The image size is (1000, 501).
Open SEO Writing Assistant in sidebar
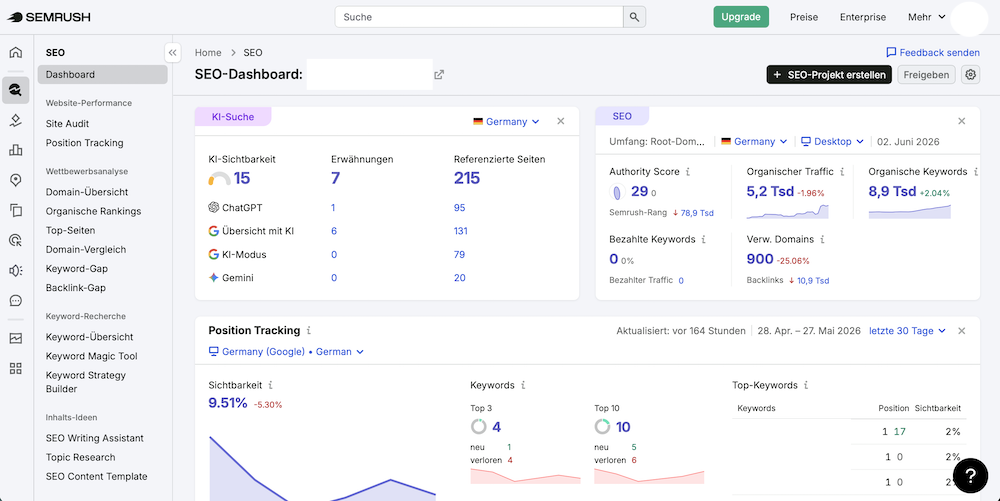click(95, 439)
